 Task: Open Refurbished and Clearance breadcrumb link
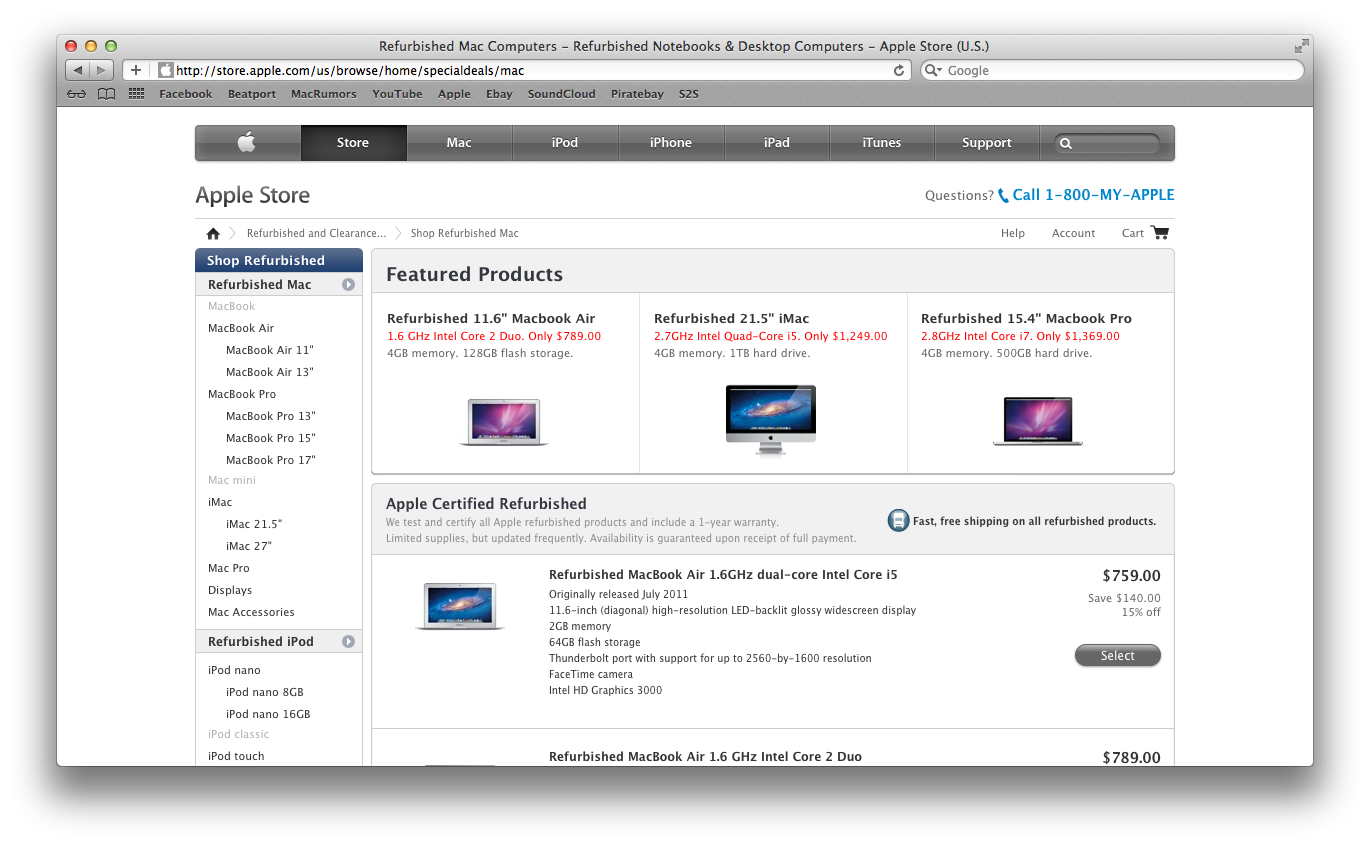(x=316, y=233)
